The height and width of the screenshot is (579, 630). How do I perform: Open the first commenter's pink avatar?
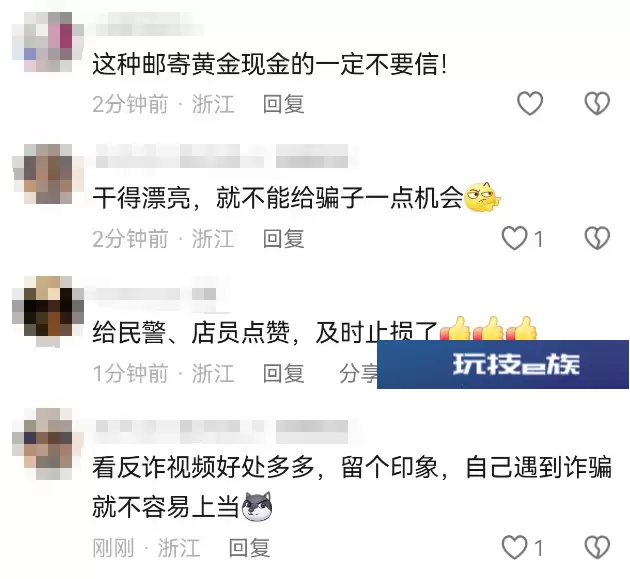(48, 42)
